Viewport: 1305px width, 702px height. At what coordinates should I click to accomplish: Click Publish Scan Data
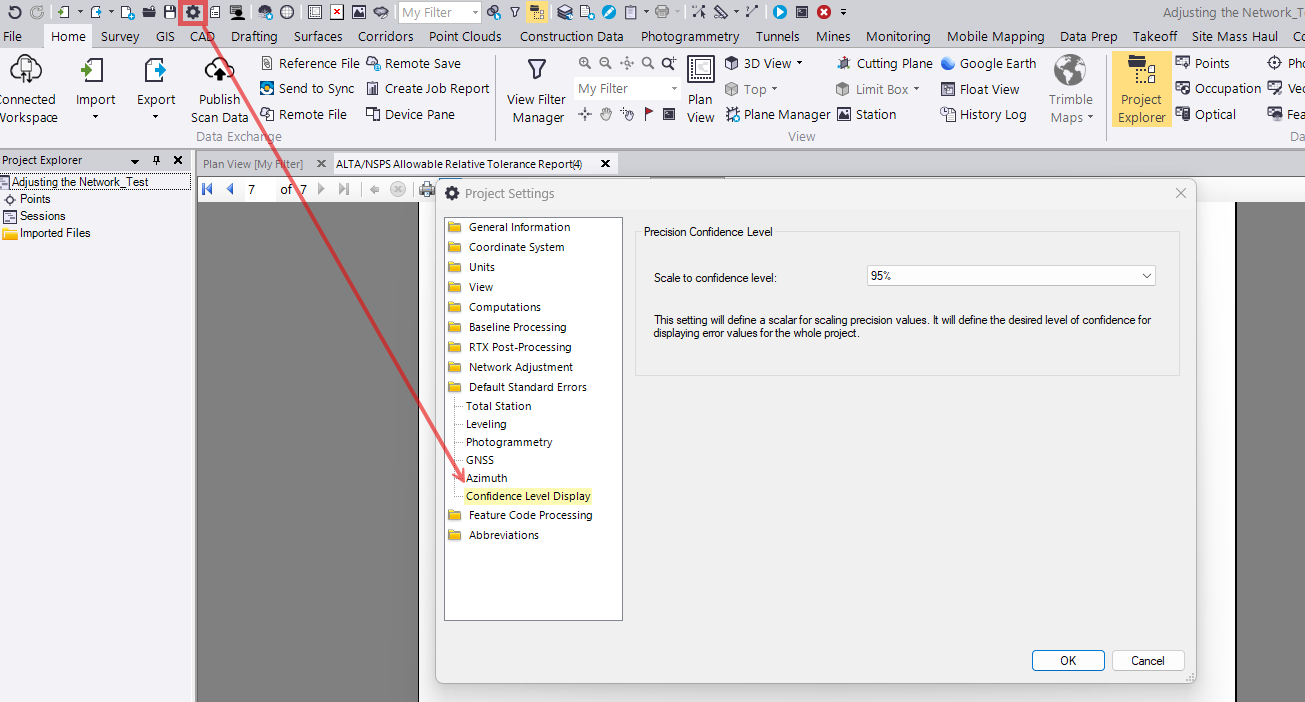tap(219, 90)
